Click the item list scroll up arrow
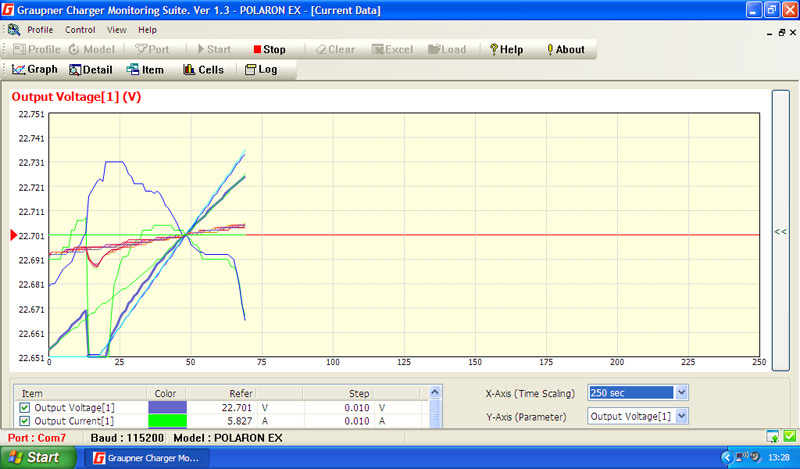Image resolution: width=800 pixels, height=469 pixels. [435, 392]
